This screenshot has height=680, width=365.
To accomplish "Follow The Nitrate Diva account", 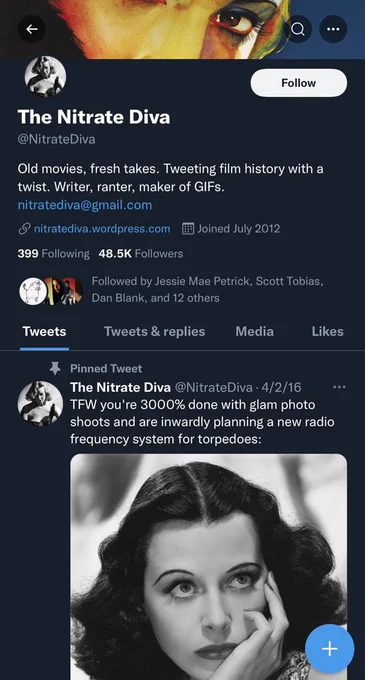I will (299, 83).
